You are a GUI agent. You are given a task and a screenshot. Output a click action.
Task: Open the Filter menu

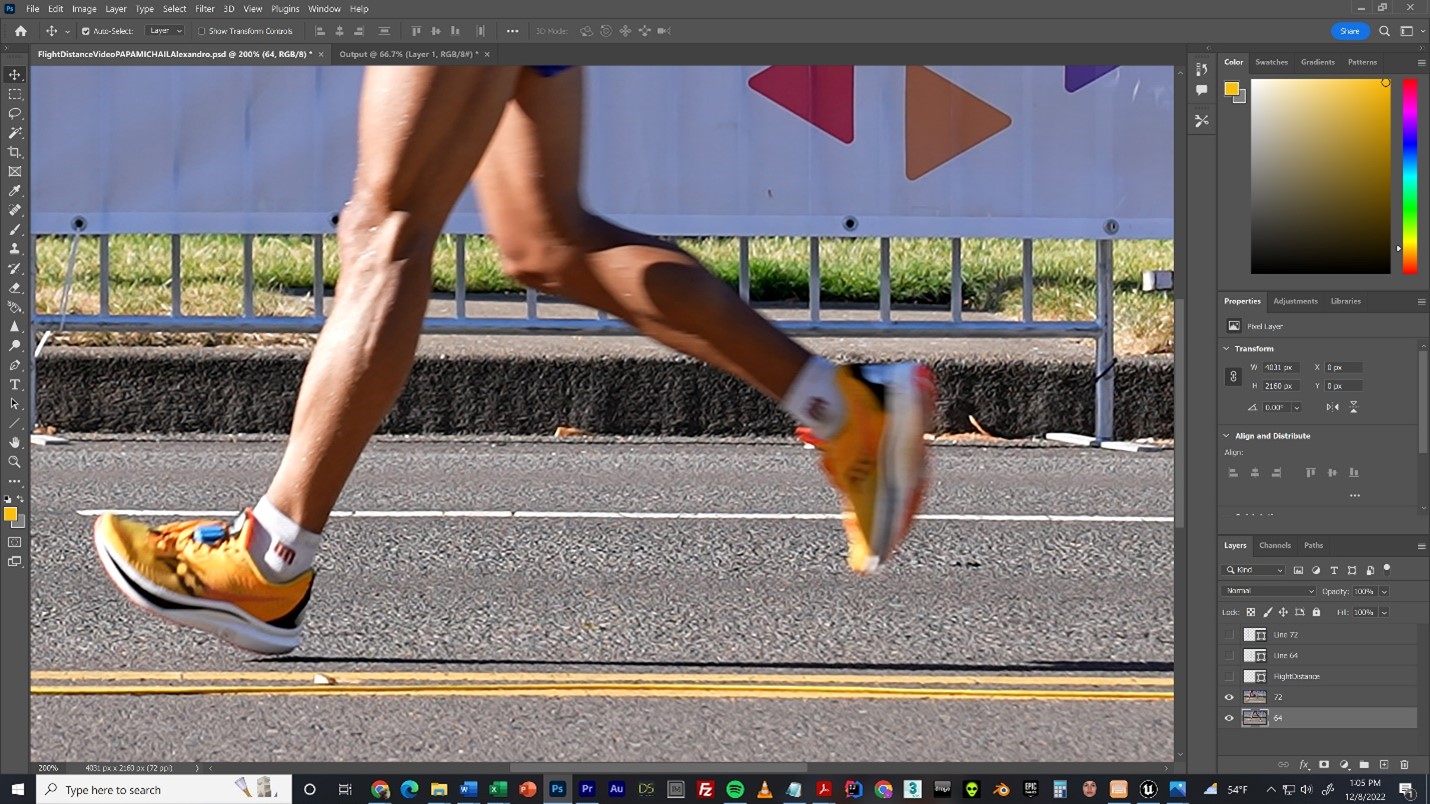click(205, 9)
